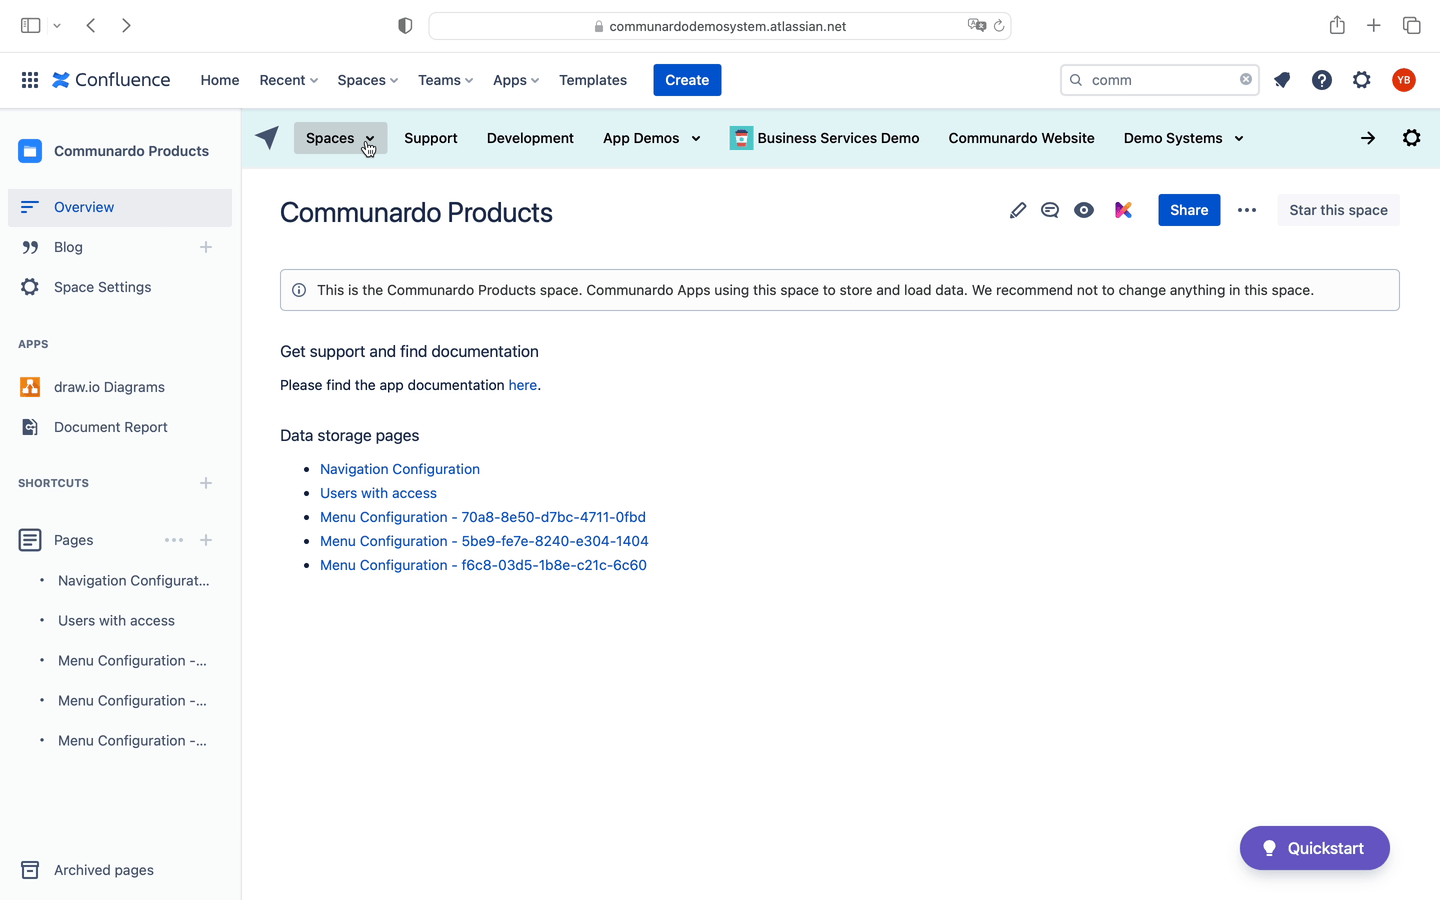Clear the search field text
The image size is (1440, 900).
click(x=1246, y=80)
